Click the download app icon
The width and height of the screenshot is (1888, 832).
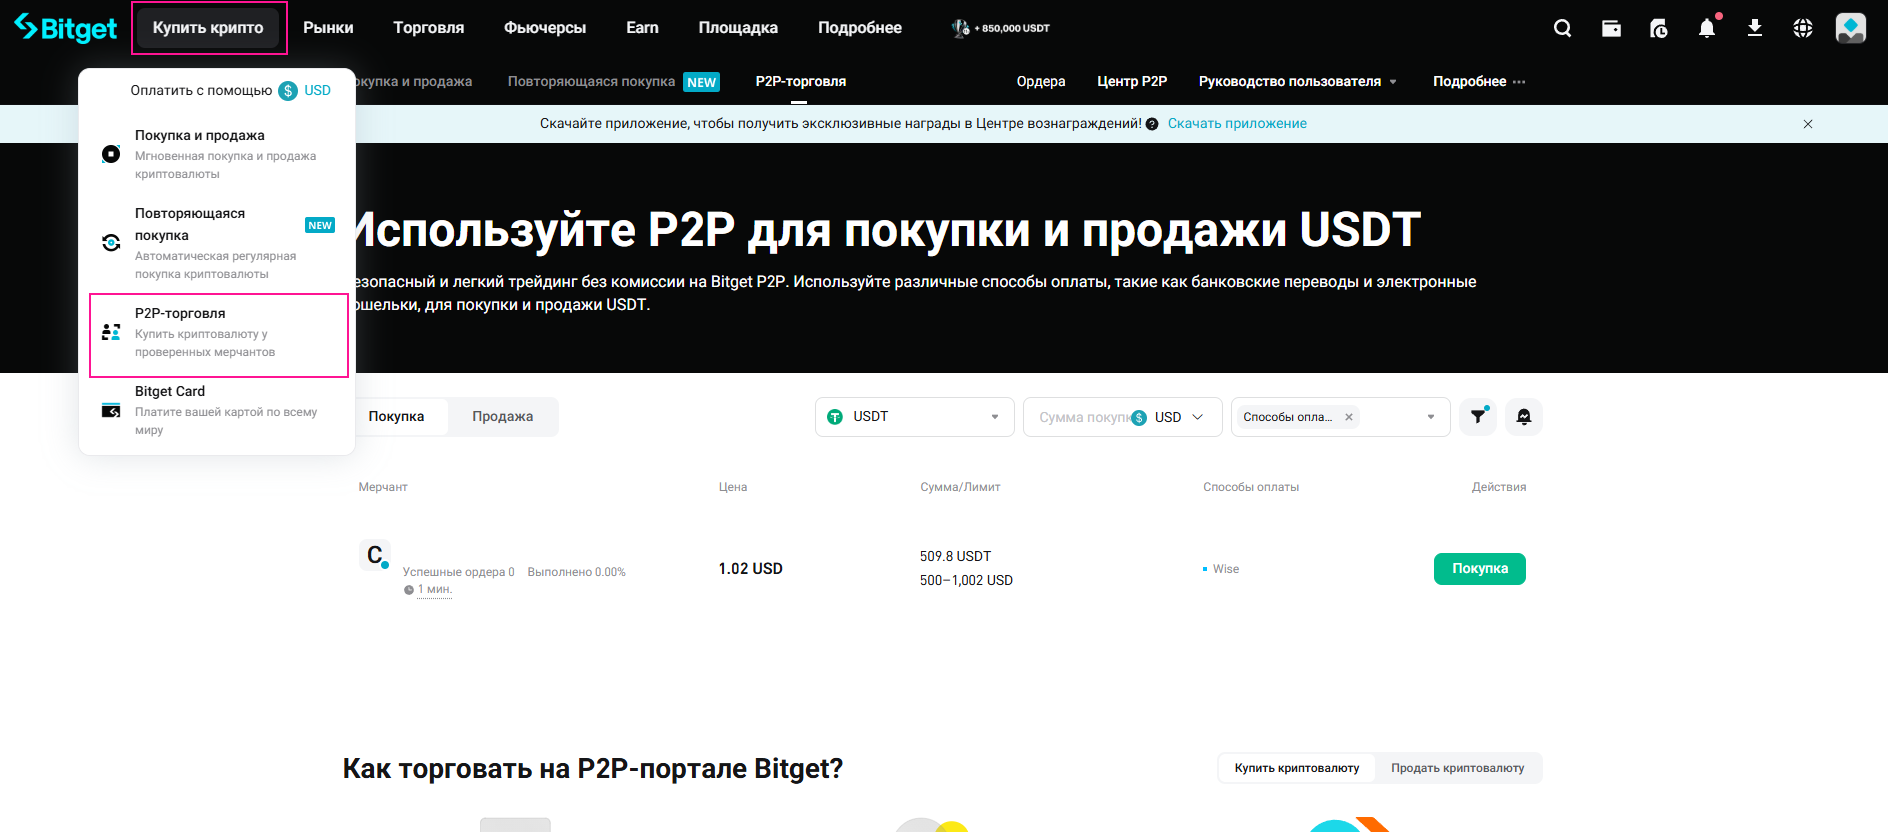[1755, 28]
